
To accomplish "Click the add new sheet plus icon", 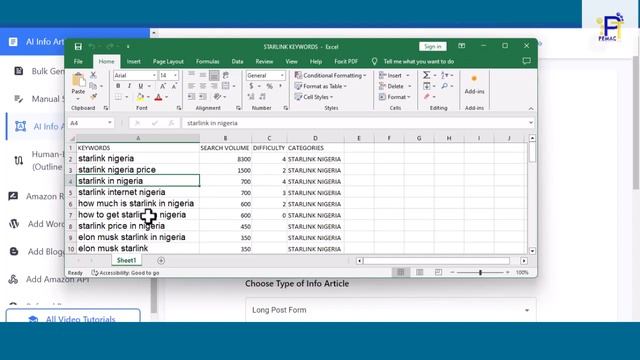I will (161, 260).
